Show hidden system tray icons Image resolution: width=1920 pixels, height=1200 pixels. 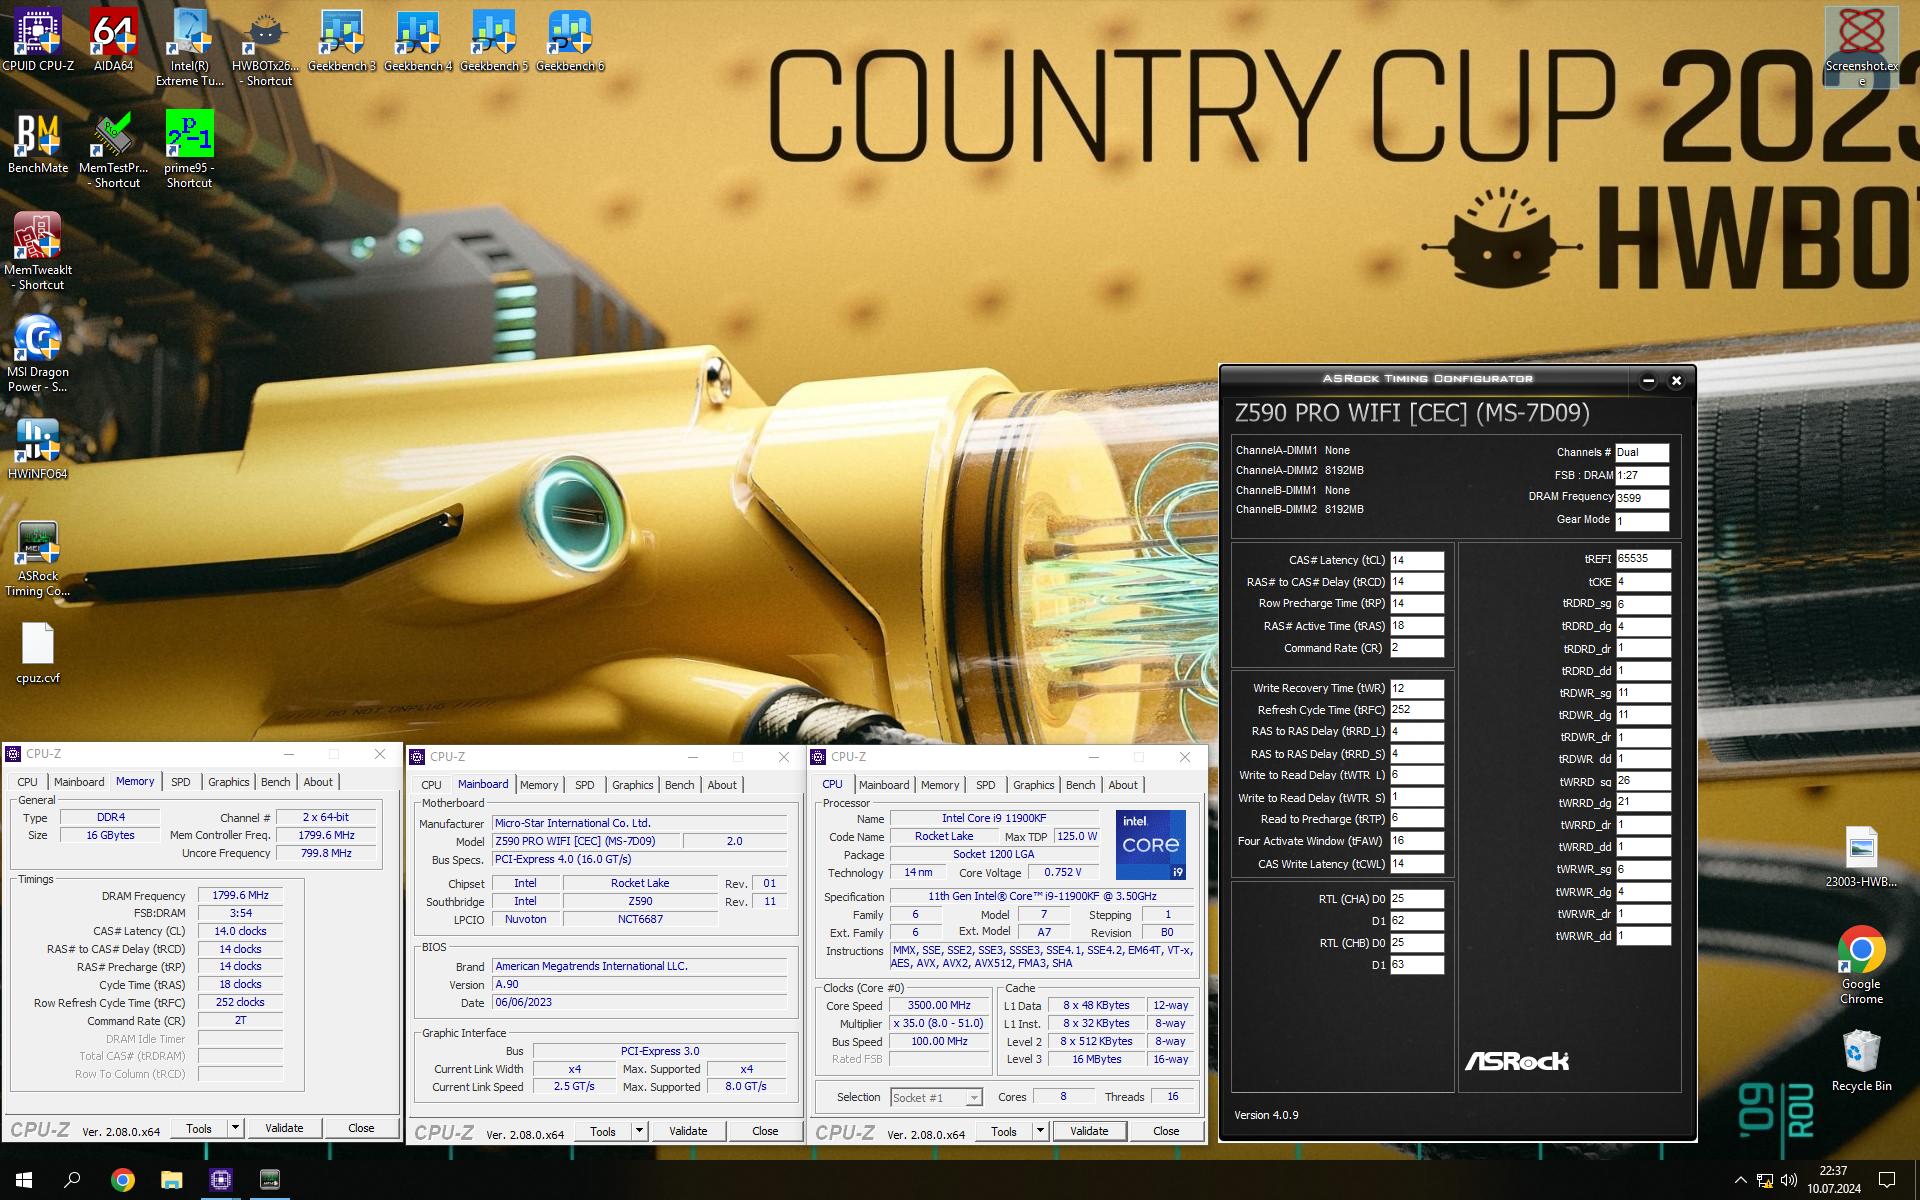click(1740, 1180)
